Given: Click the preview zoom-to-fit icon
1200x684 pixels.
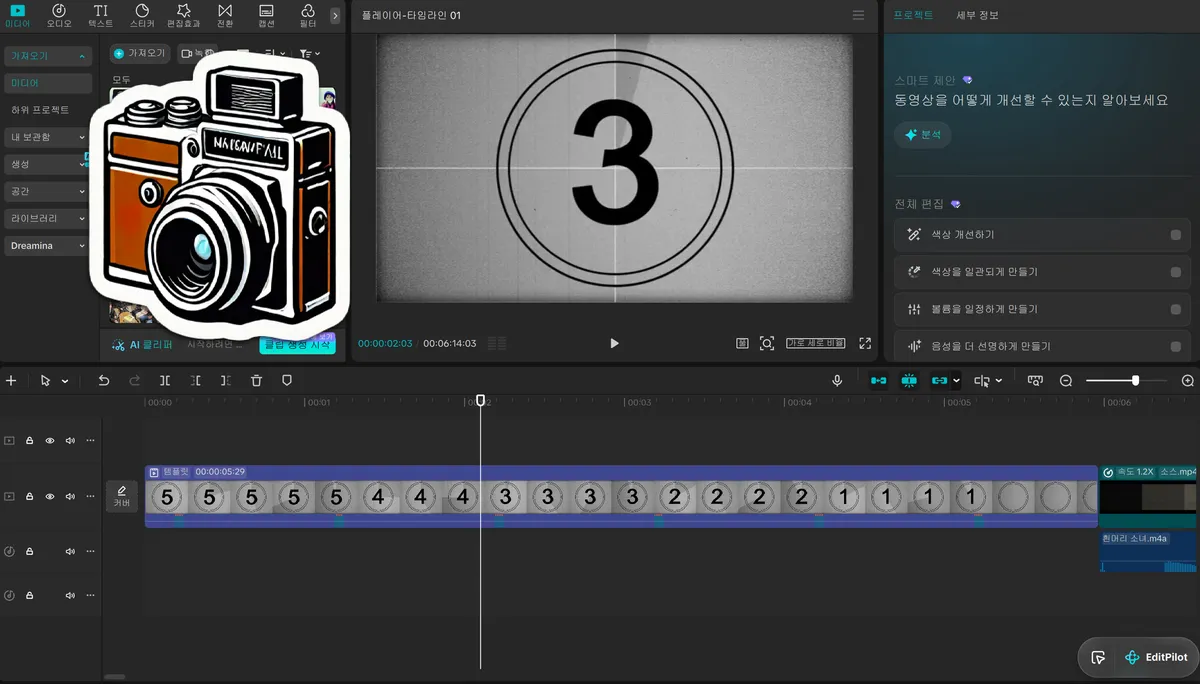Looking at the screenshot, I should 767,343.
